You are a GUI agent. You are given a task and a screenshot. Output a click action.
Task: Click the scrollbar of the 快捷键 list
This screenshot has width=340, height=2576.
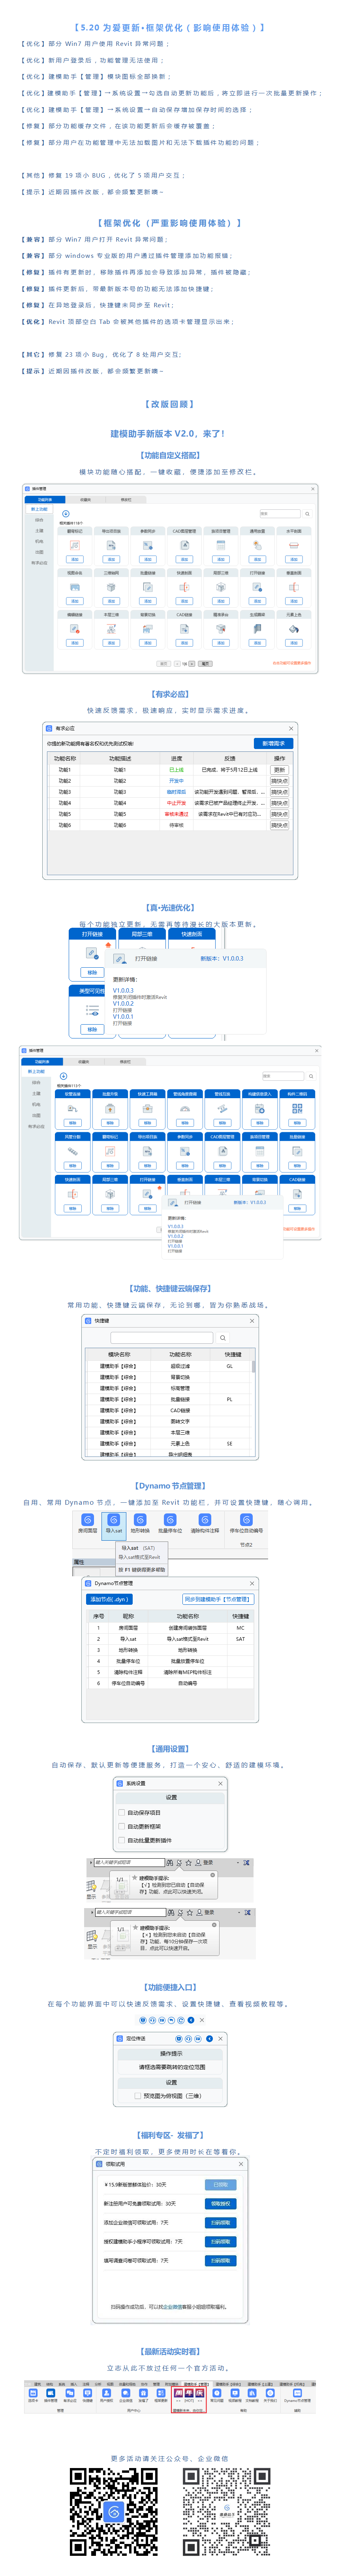point(253,1366)
